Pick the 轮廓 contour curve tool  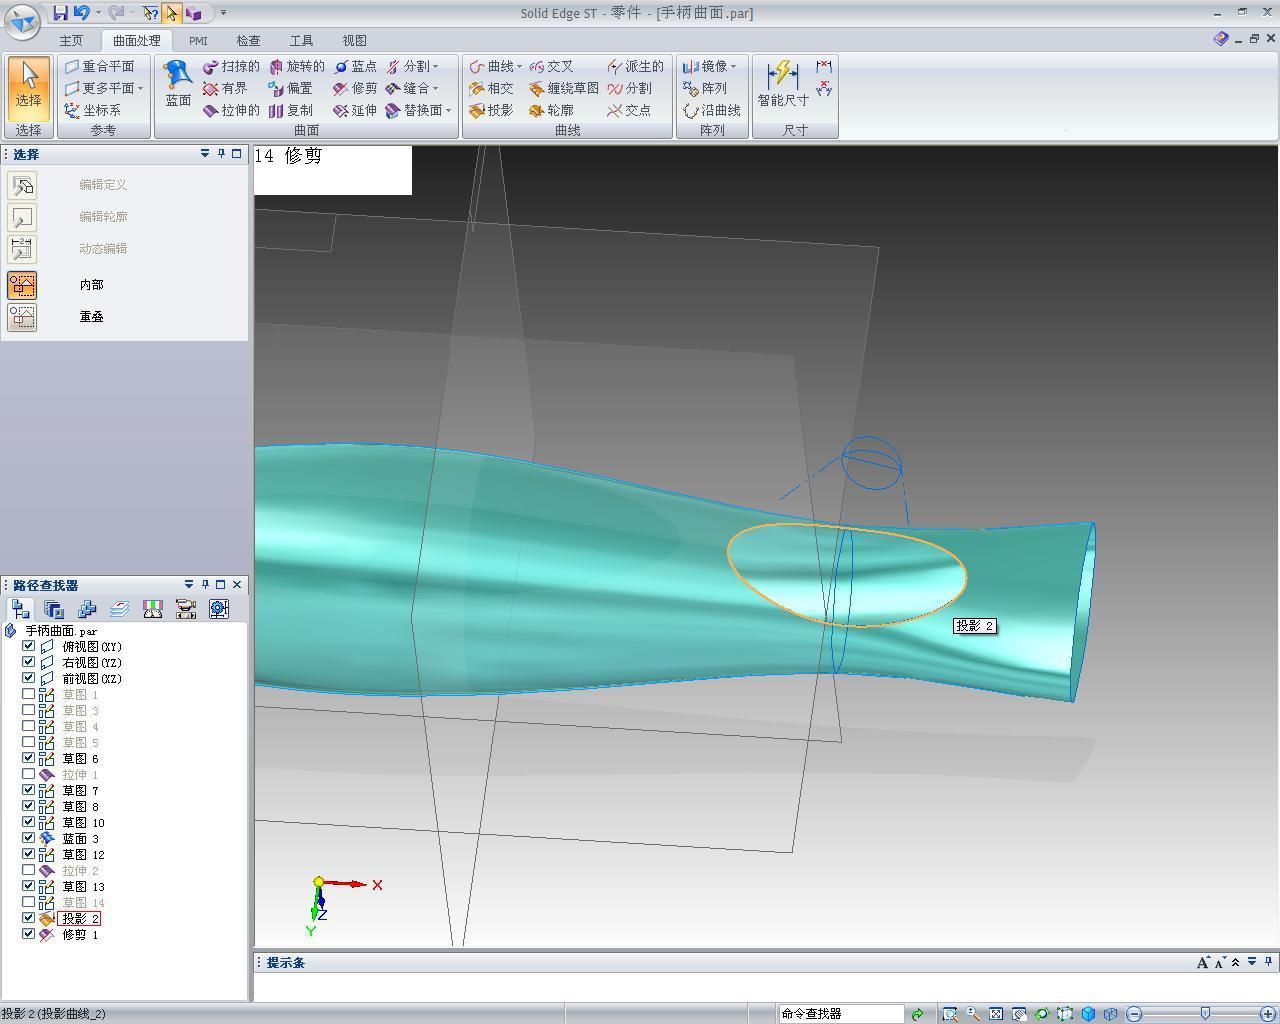click(551, 110)
